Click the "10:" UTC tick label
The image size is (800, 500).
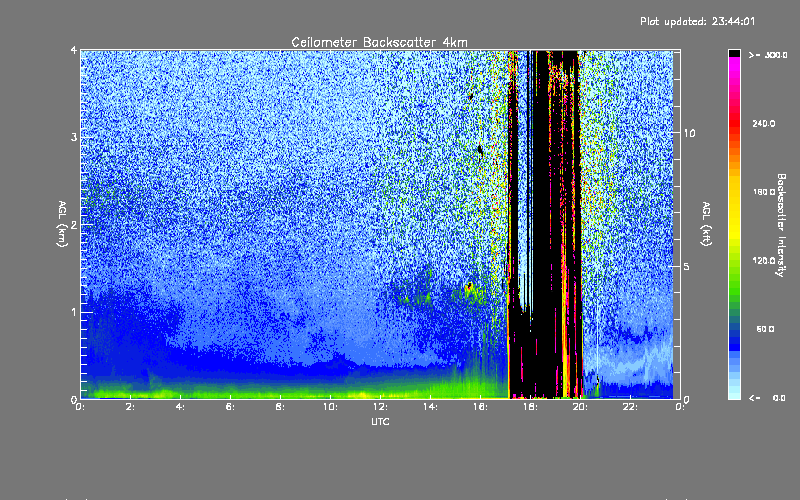tap(331, 407)
